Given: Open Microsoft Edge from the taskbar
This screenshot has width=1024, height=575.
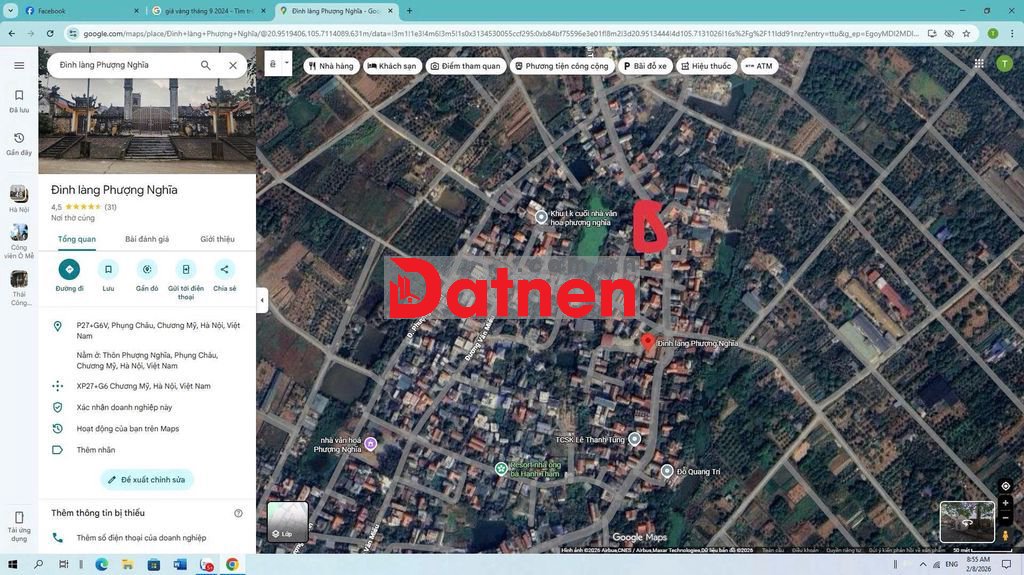Looking at the screenshot, I should point(102,565).
